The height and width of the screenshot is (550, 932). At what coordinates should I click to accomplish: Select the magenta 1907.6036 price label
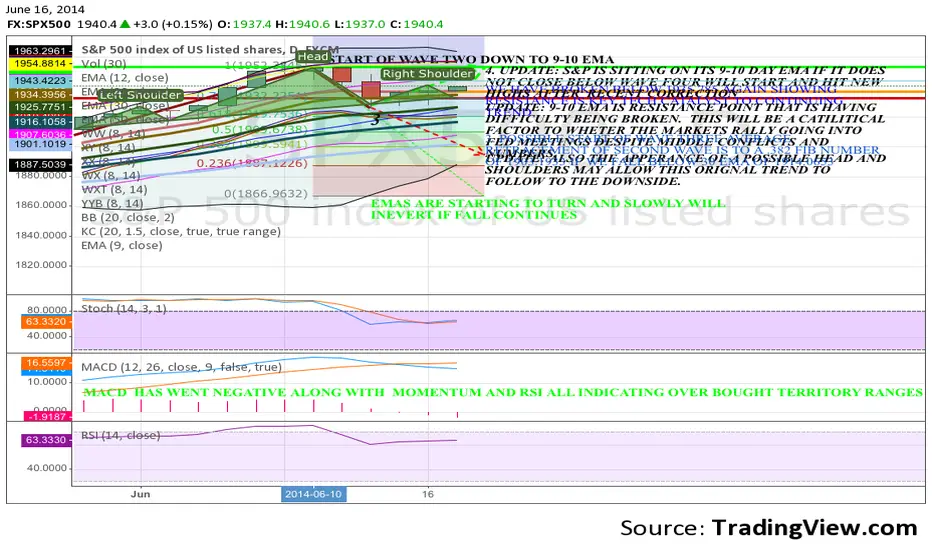[40, 134]
